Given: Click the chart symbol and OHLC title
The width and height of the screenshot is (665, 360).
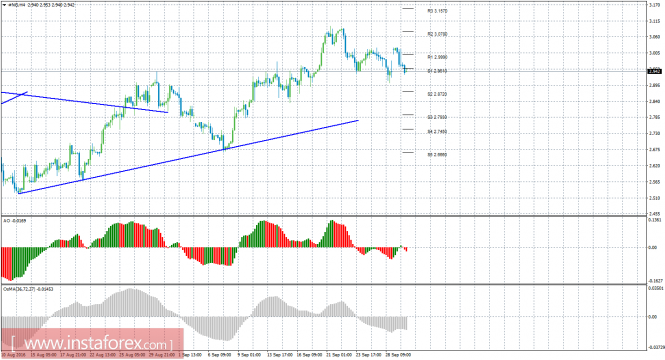Looking at the screenshot, I should tap(41, 5).
